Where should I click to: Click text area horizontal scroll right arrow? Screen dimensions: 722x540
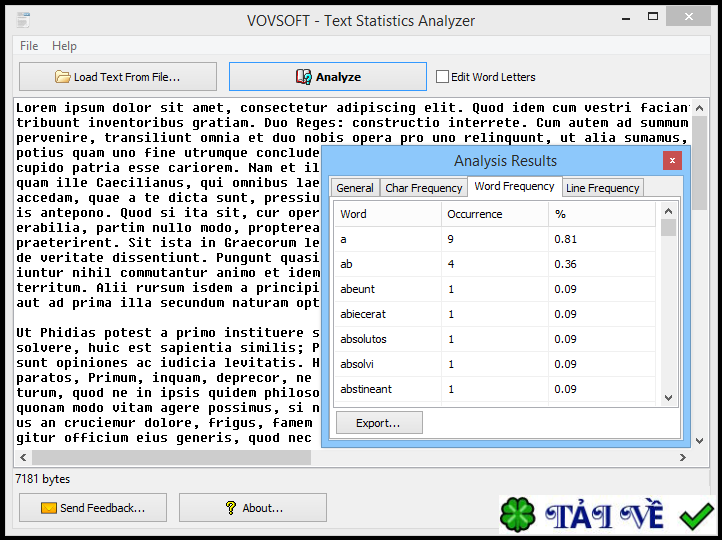683,457
